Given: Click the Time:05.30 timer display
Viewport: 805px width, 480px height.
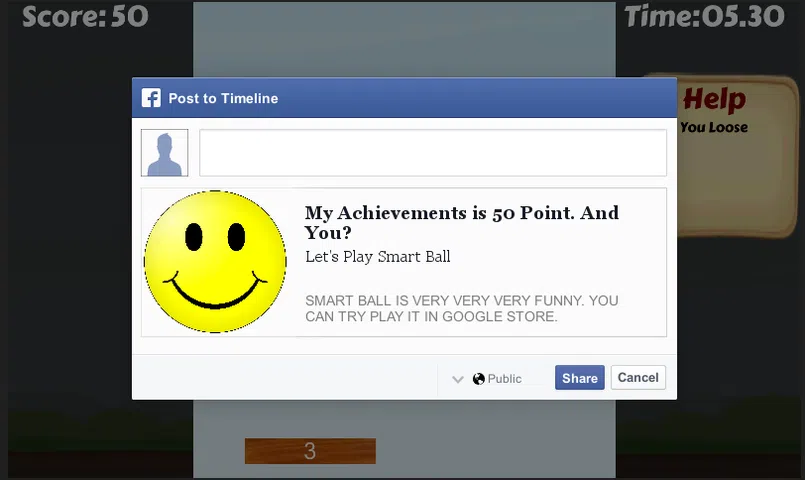Looking at the screenshot, I should pyautogui.click(x=704, y=16).
